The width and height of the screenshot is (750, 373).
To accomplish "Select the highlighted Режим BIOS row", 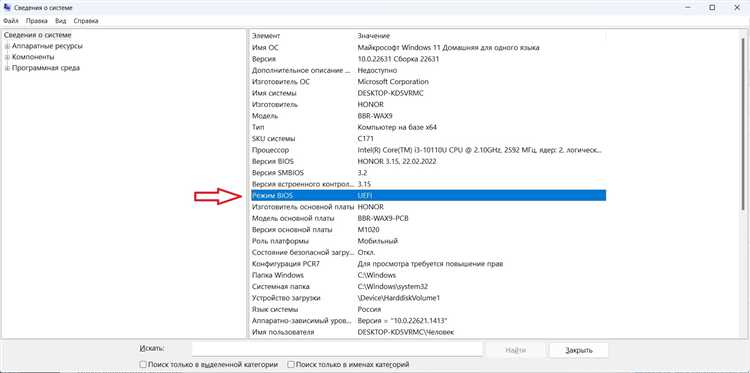I will point(428,196).
